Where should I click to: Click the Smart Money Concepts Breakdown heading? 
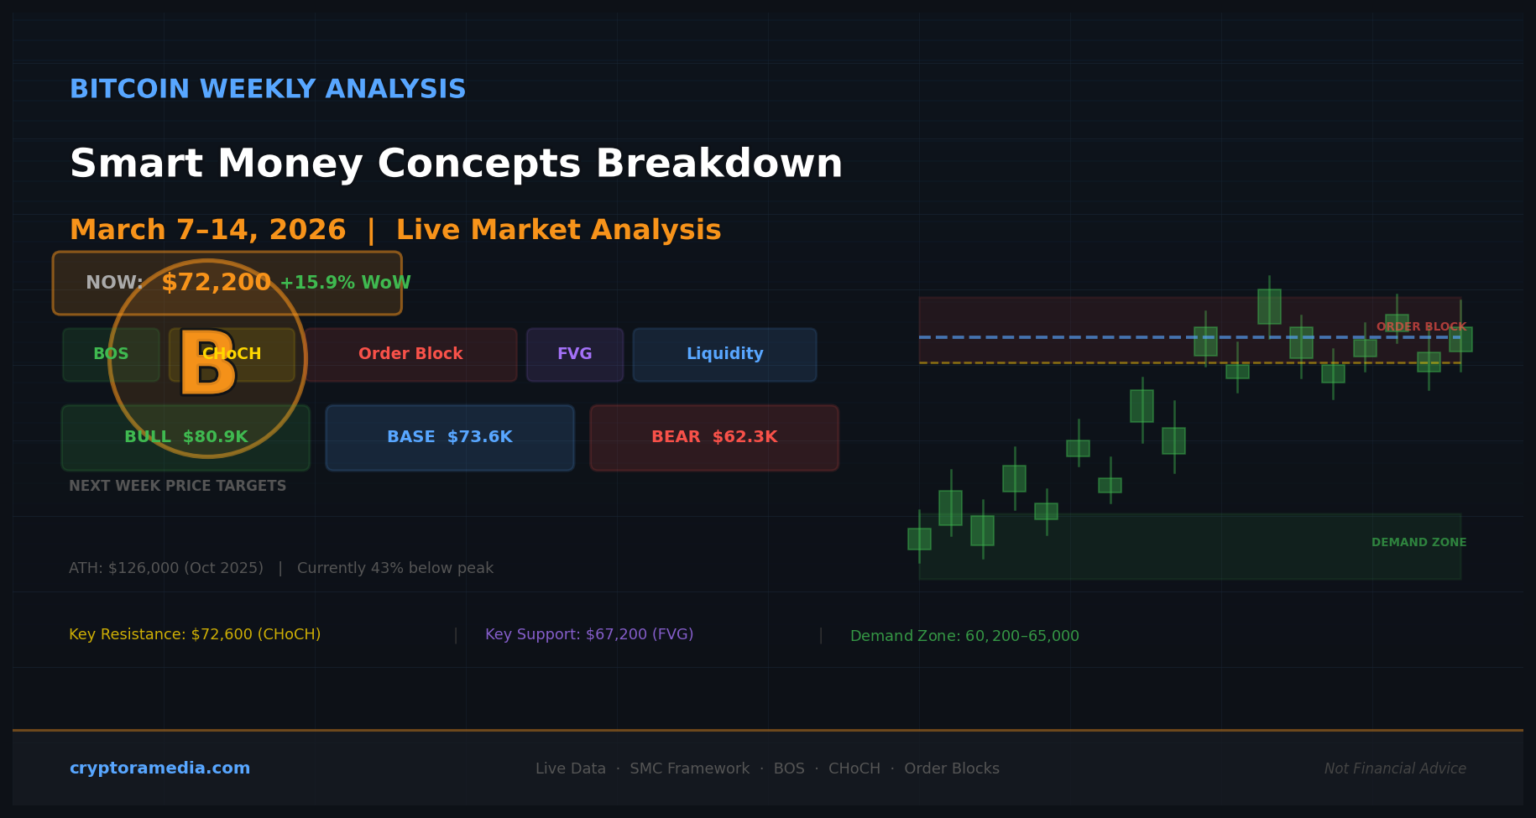click(456, 164)
